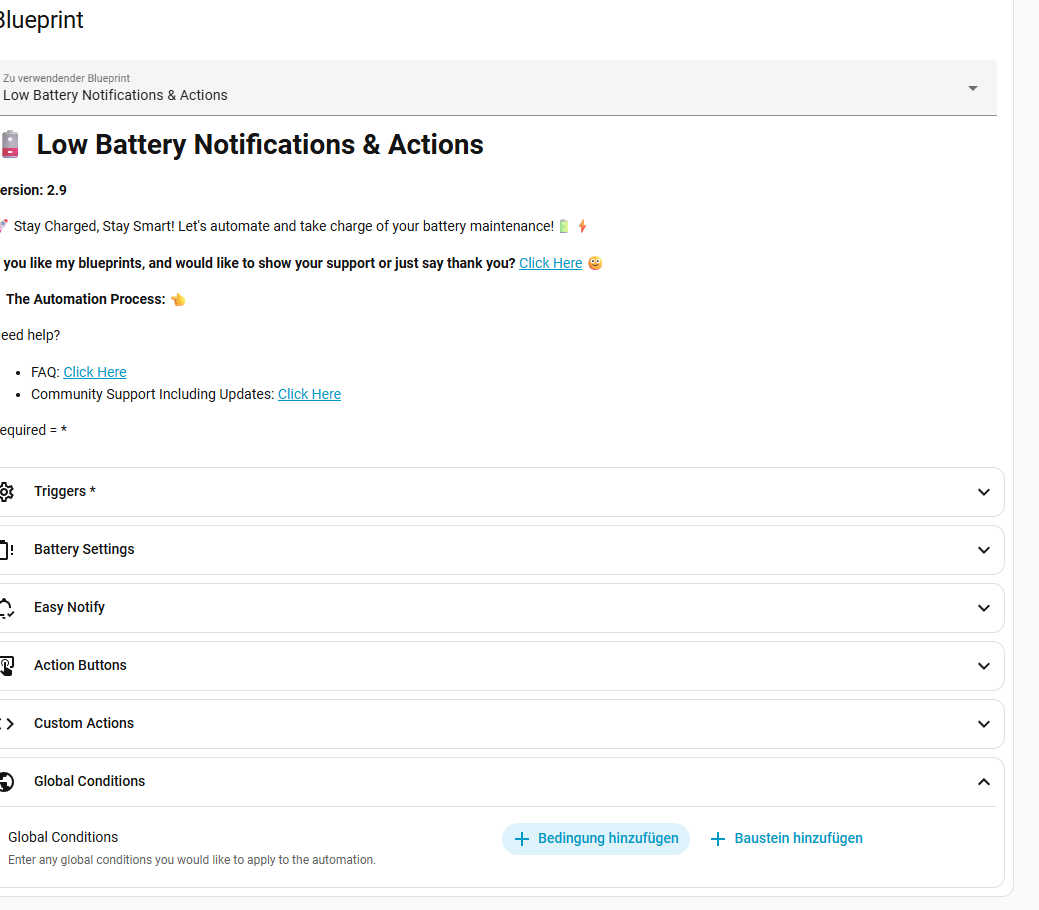The image size is (1039, 910).
Task: Open the Community Support 'Click Here' link
Action: click(309, 394)
